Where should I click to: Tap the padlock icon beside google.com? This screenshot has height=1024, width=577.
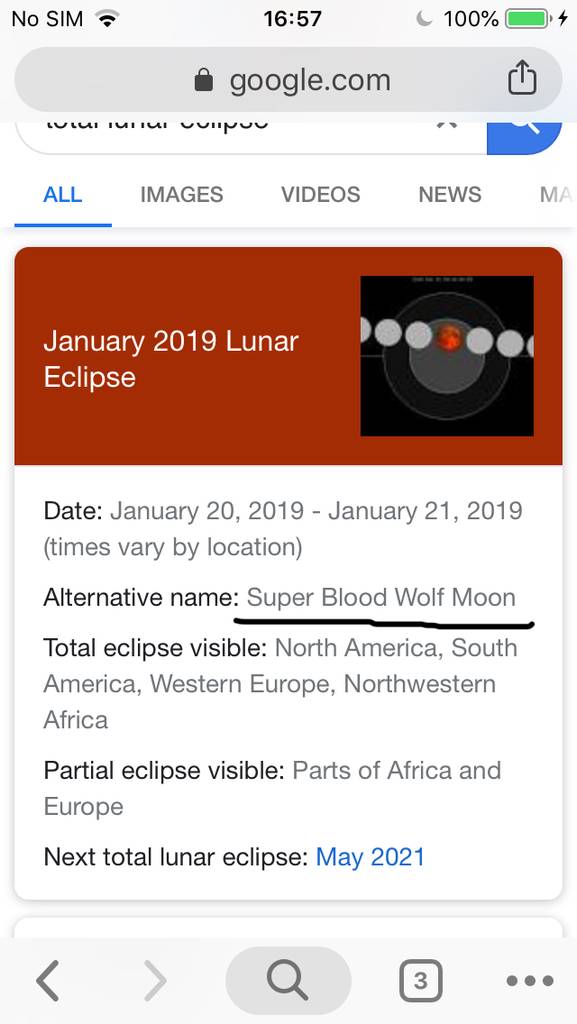[204, 81]
